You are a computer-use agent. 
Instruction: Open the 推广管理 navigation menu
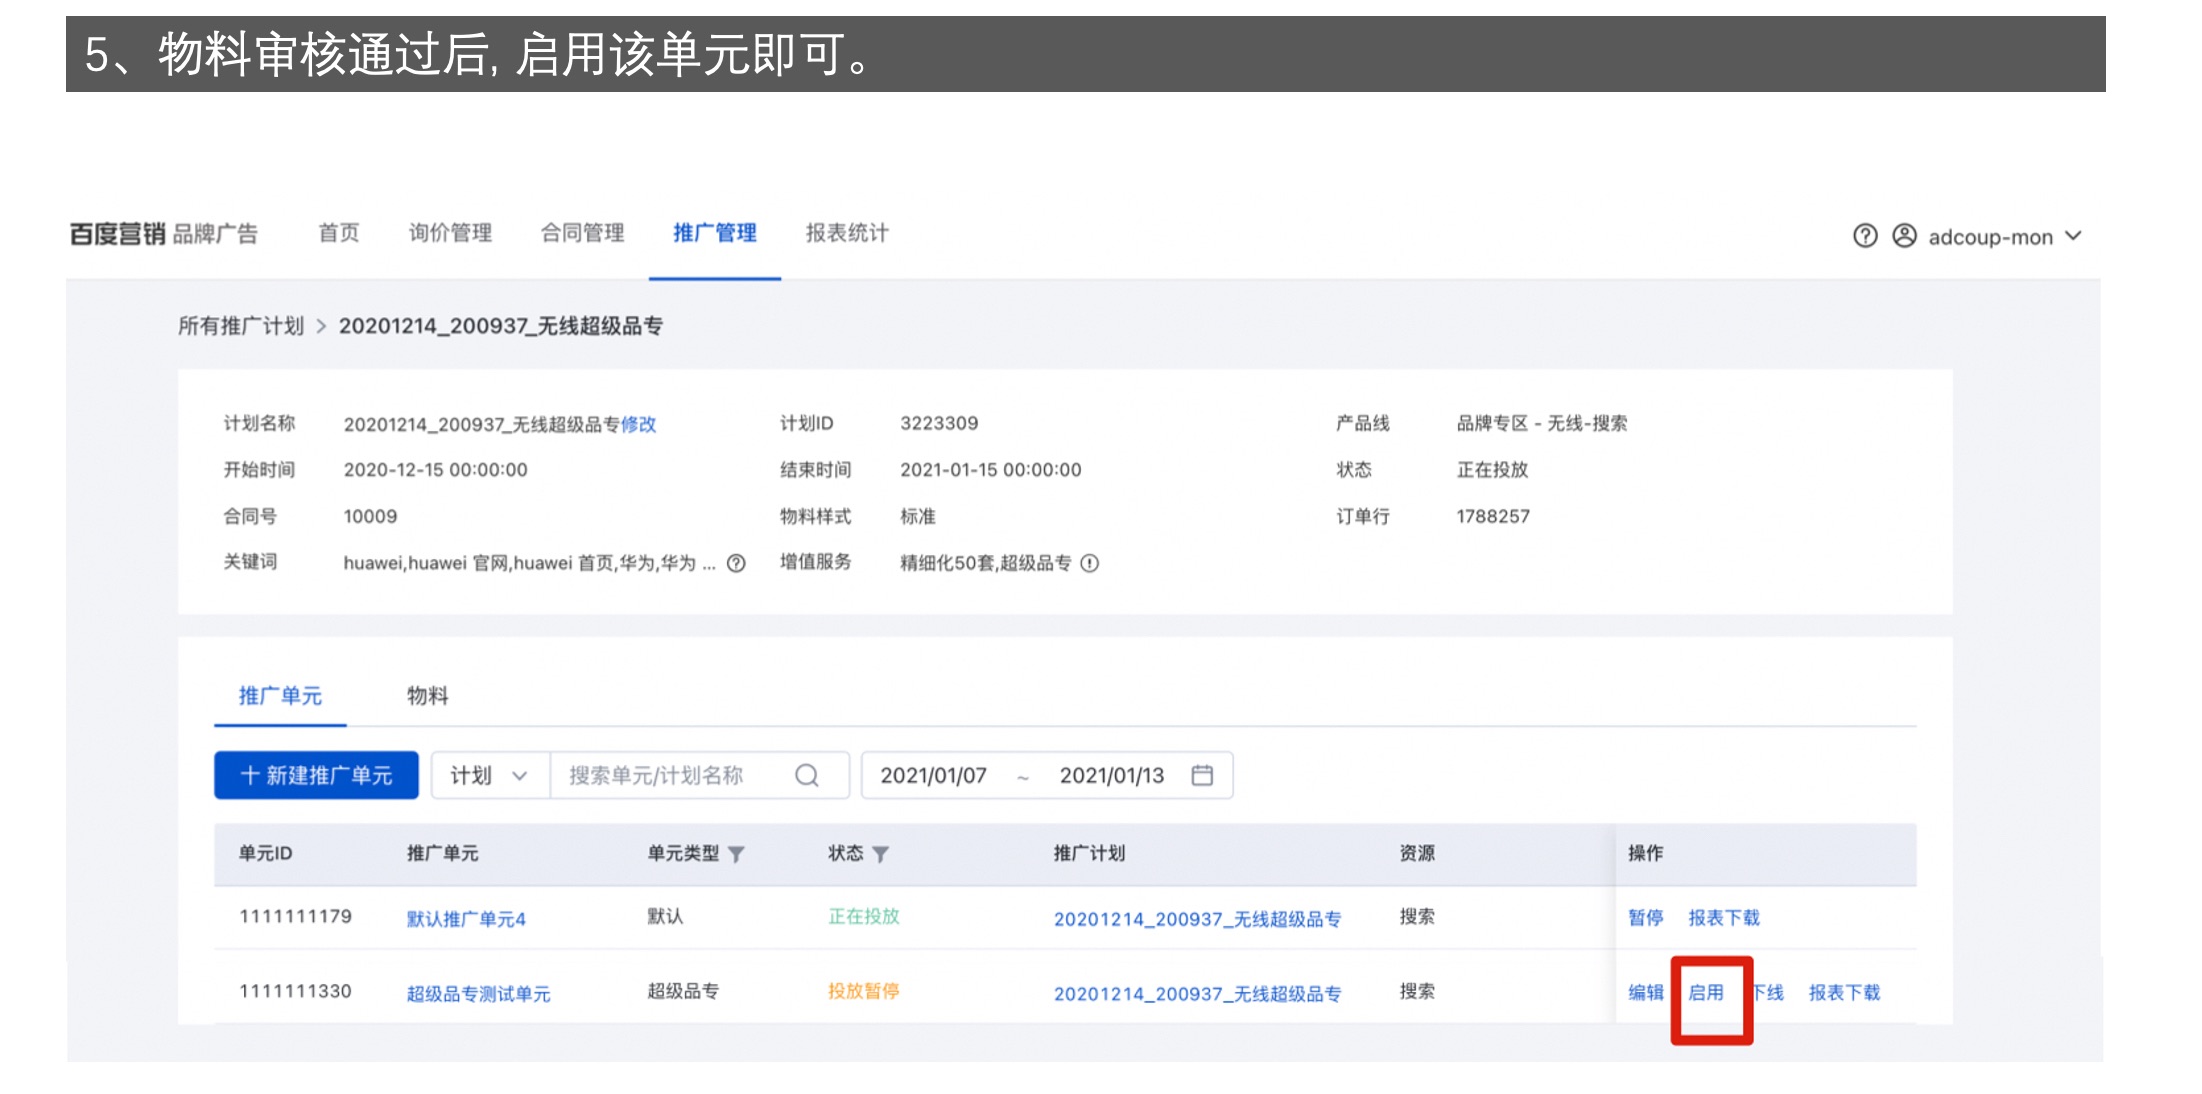click(714, 233)
